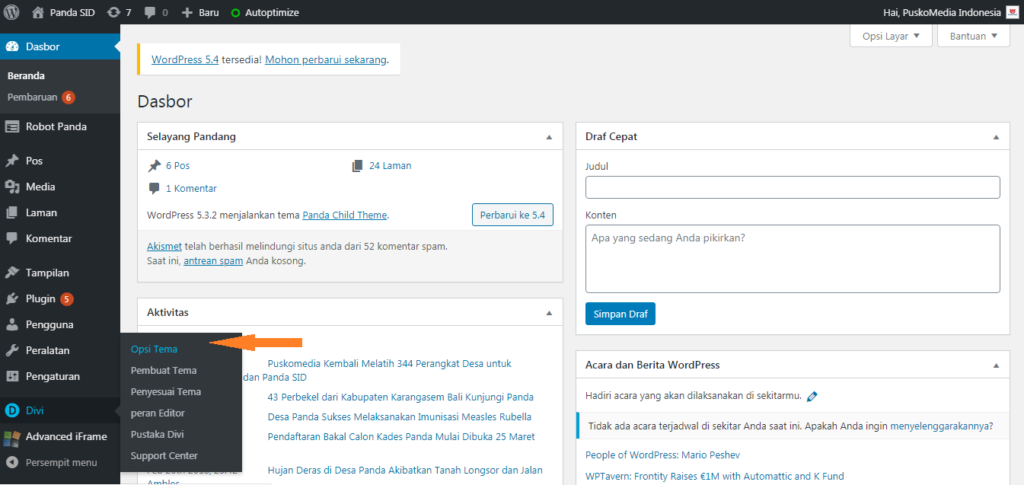Click the Dasbor gauge icon in sidebar
This screenshot has width=1024, height=485.
[12, 47]
